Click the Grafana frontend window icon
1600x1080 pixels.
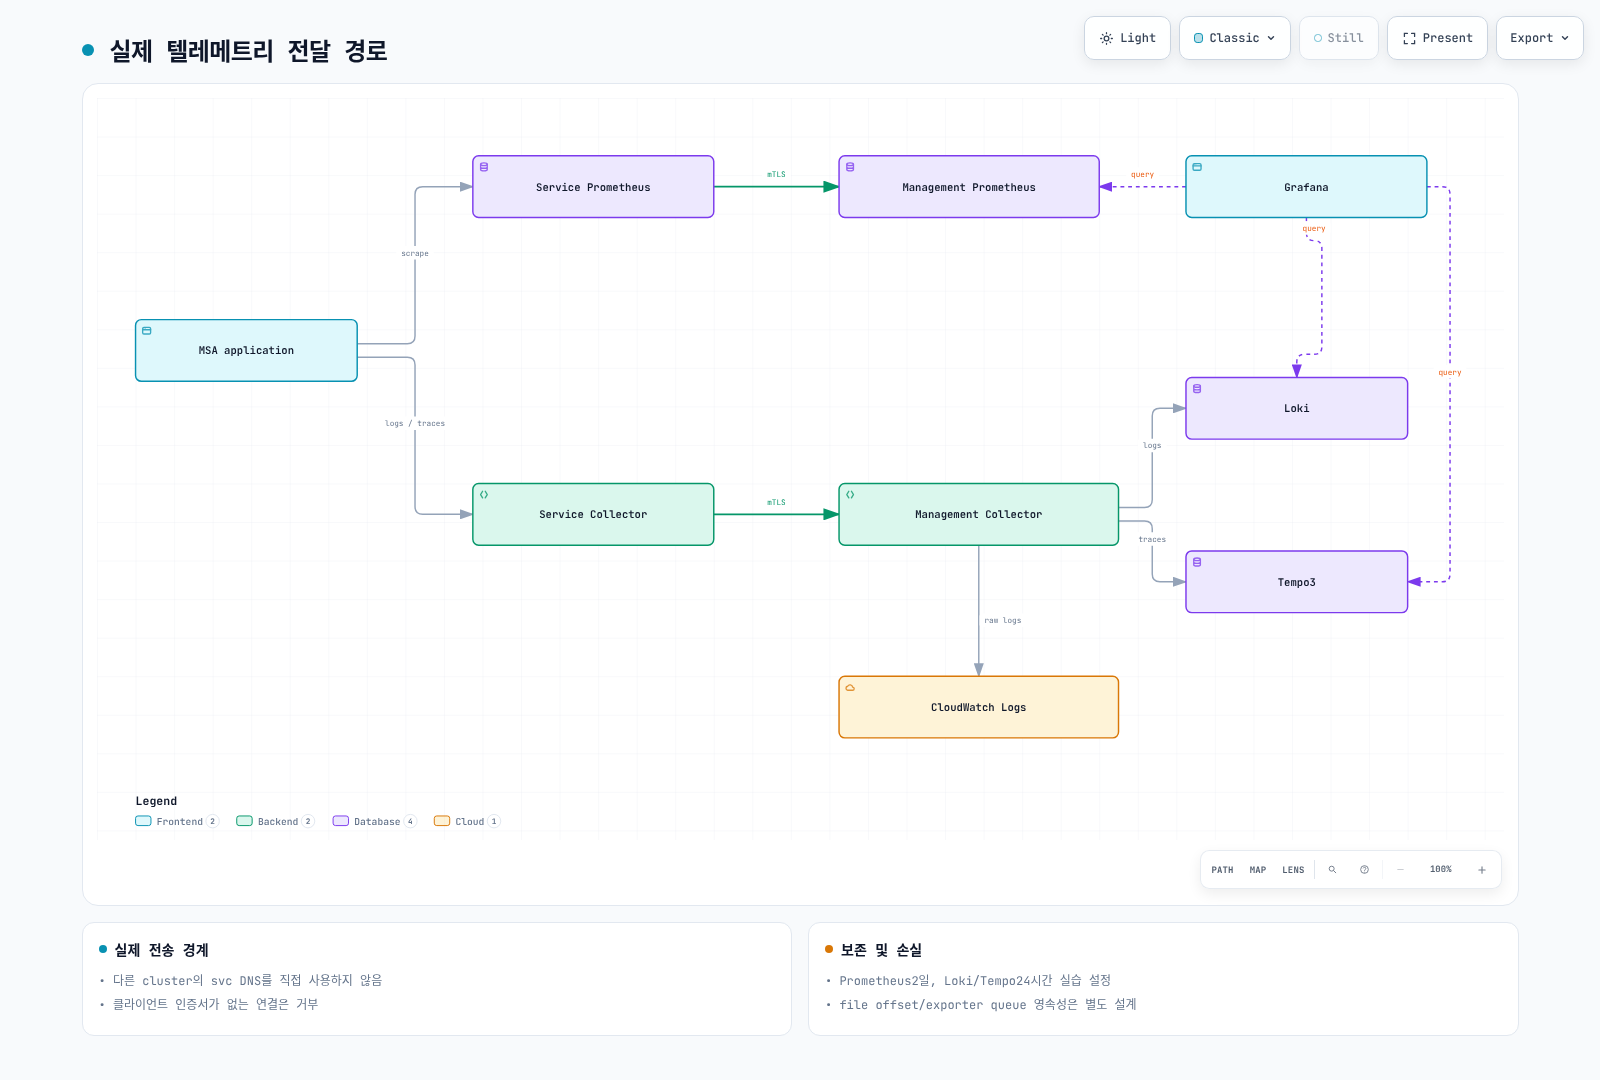tap(1197, 167)
